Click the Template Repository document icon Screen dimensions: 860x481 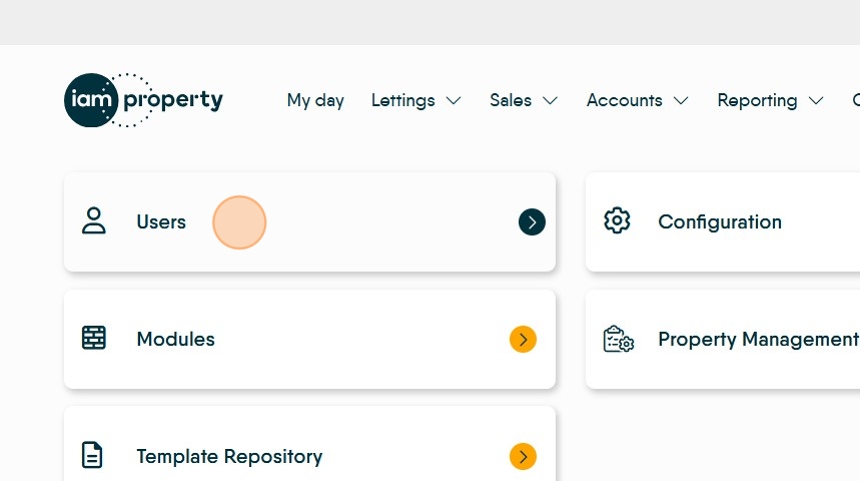click(x=92, y=455)
